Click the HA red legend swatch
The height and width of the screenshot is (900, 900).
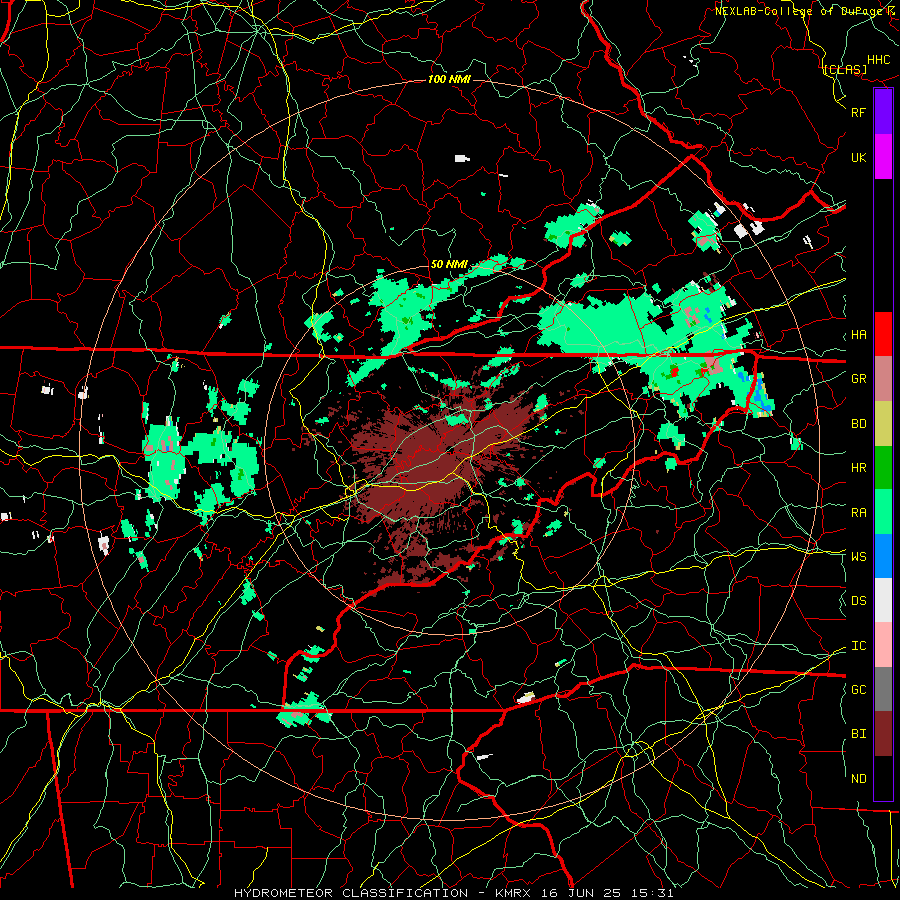pyautogui.click(x=883, y=334)
